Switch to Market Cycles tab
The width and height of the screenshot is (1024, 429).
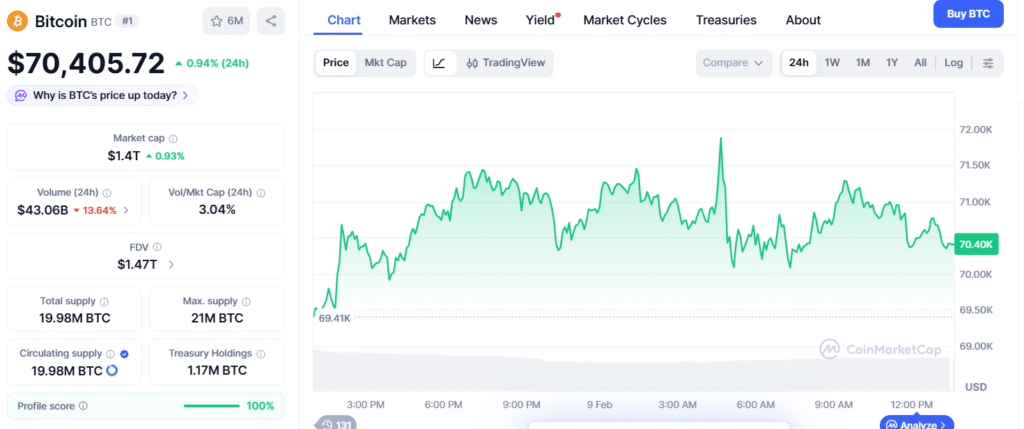(x=625, y=20)
